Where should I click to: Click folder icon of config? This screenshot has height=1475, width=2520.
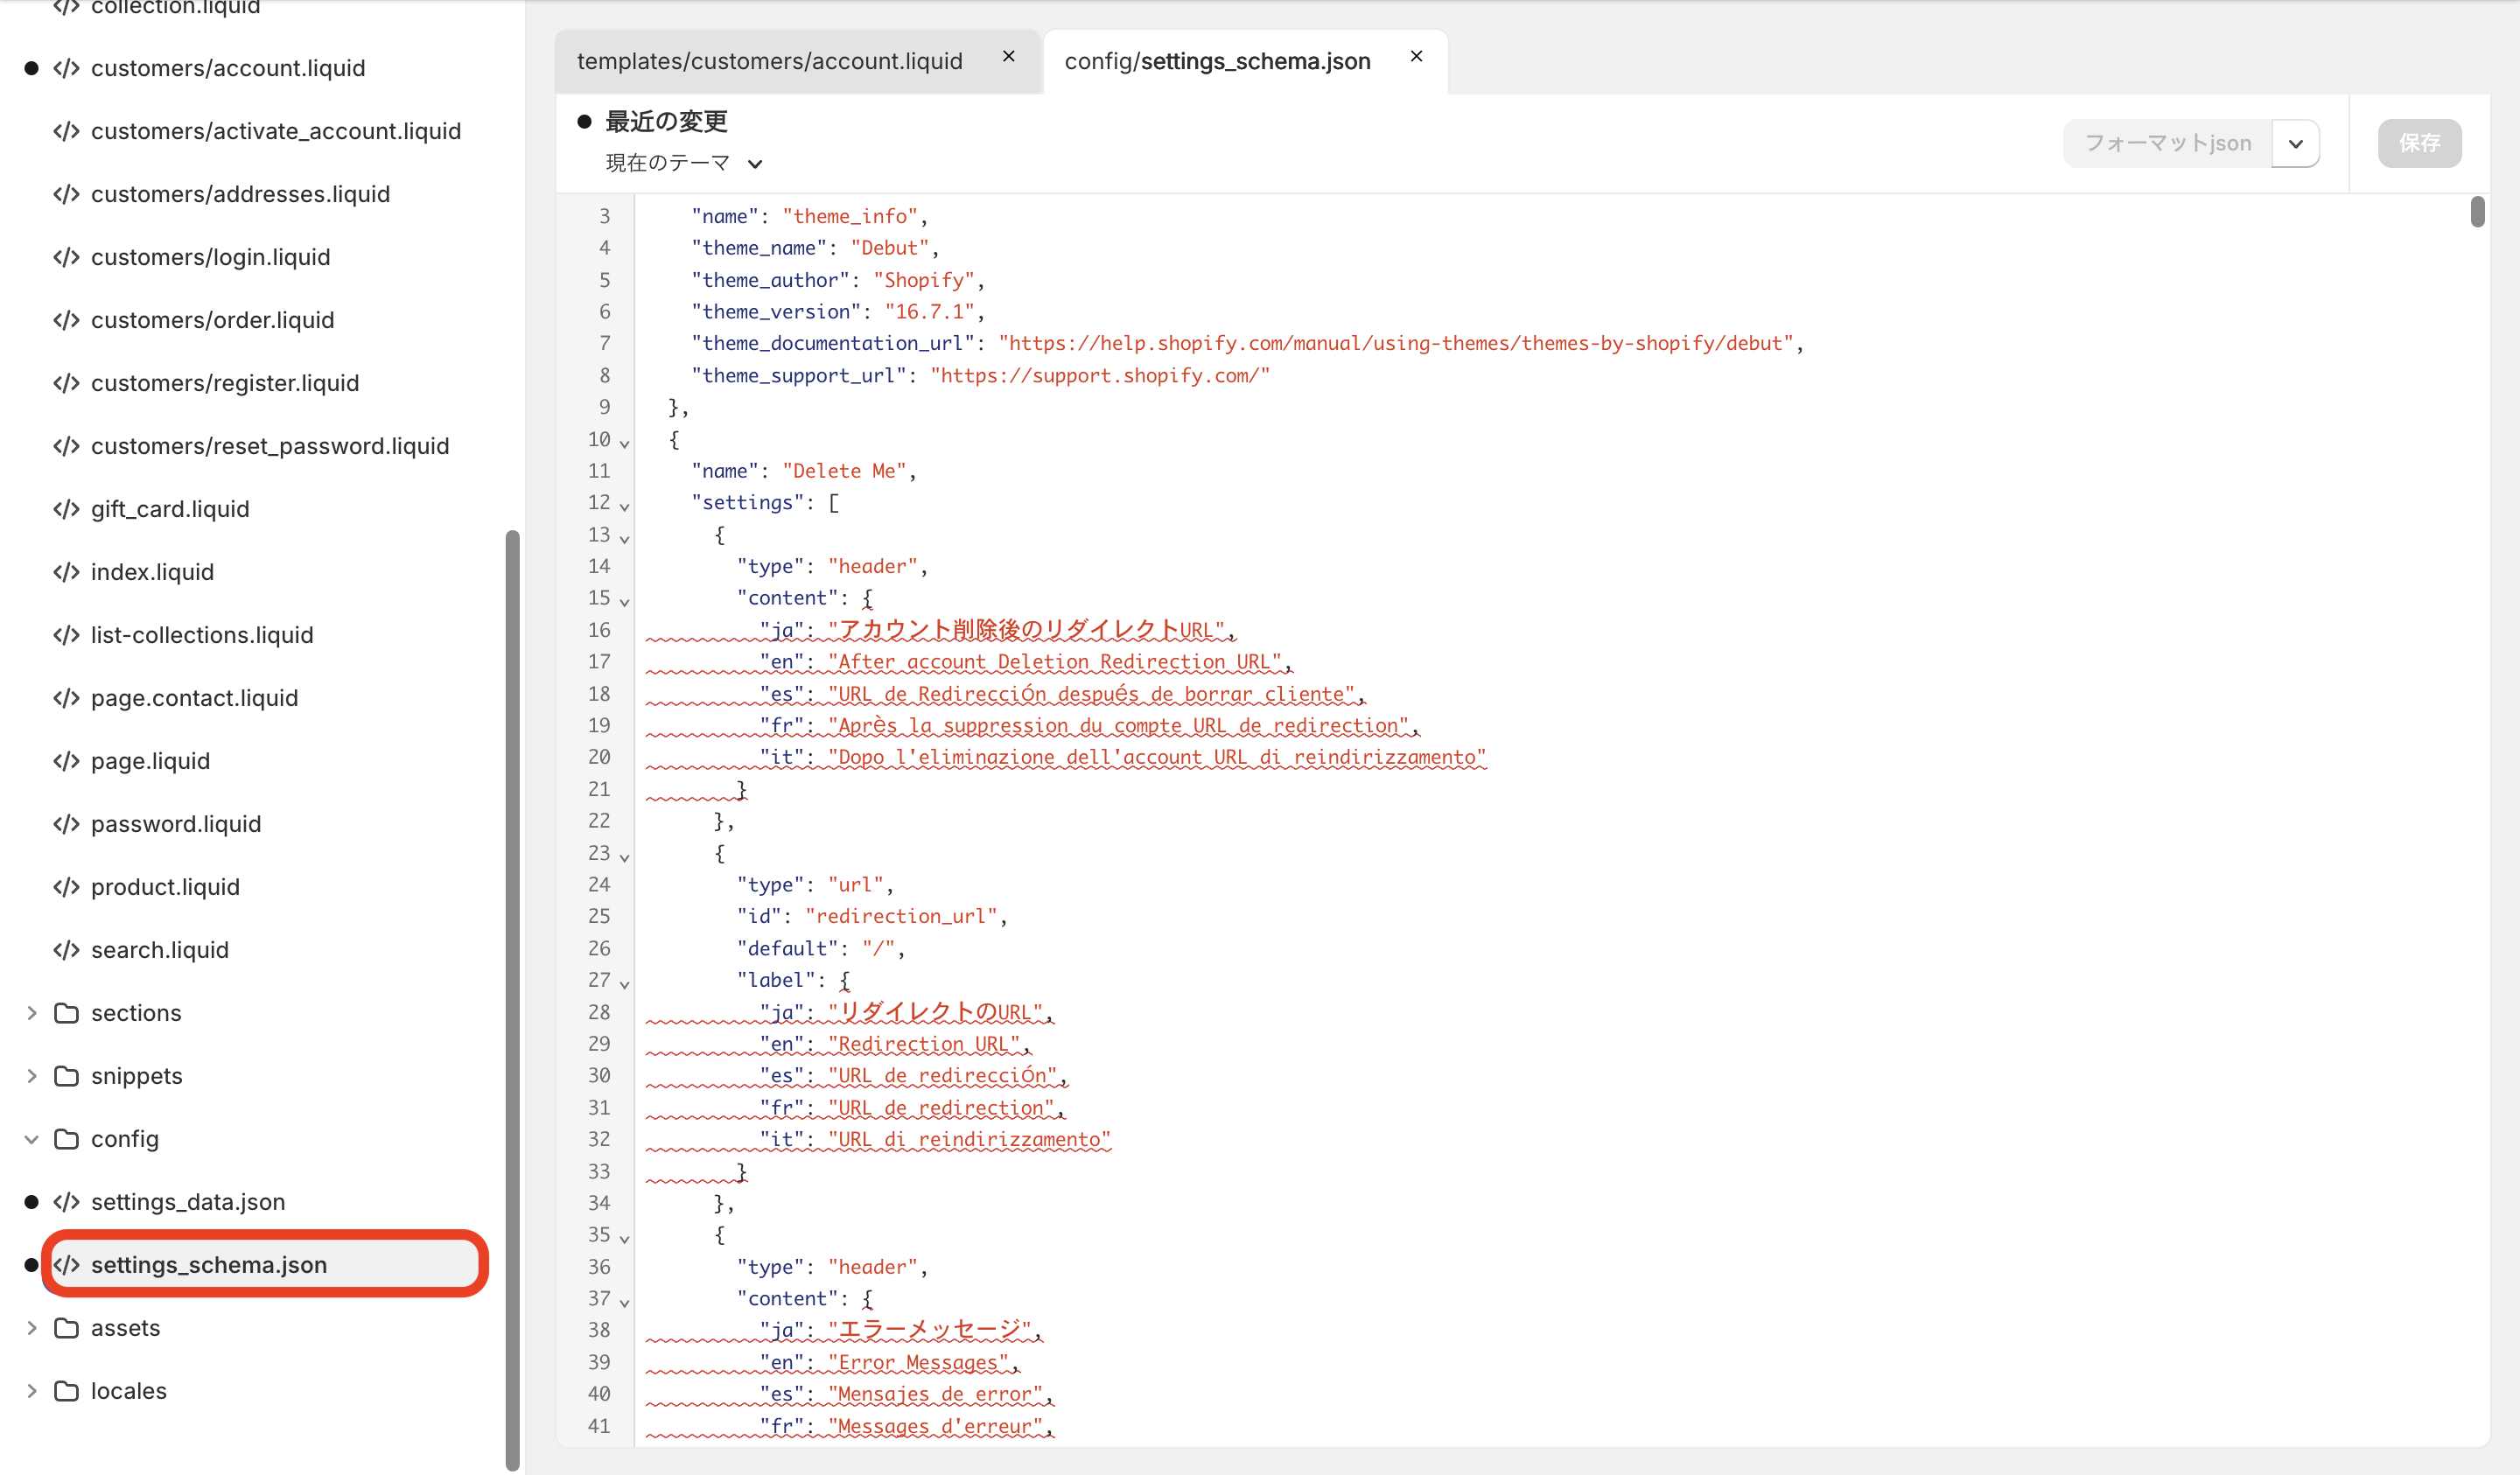pos(66,1139)
